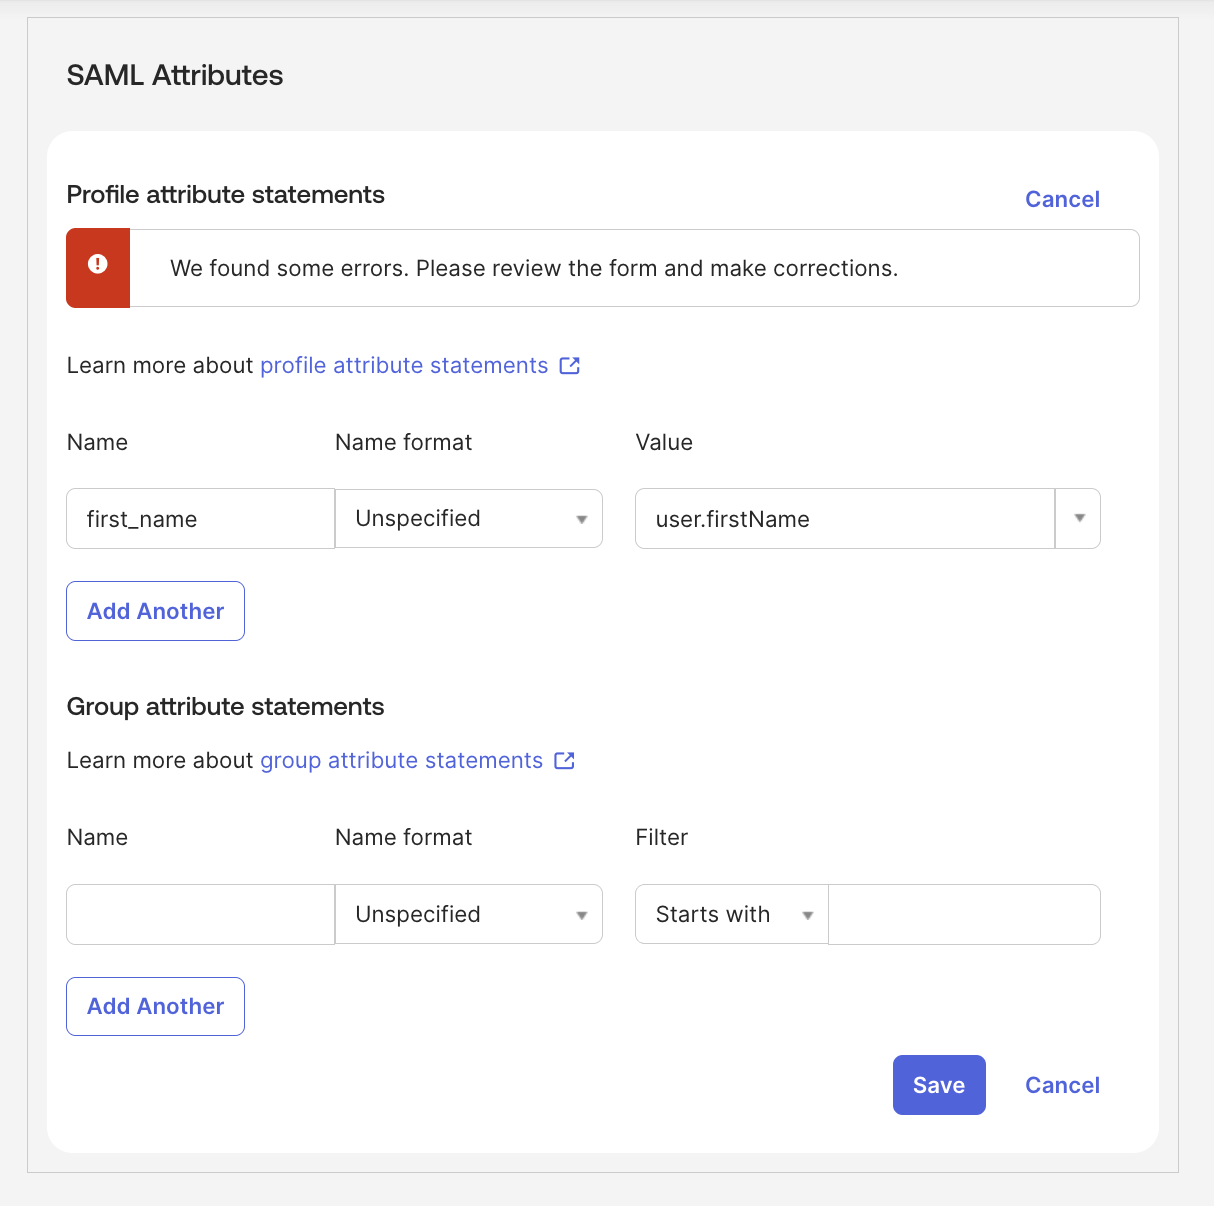Click the chevron on the user.firstName Value field
Image resolution: width=1214 pixels, height=1206 pixels.
click(1078, 518)
